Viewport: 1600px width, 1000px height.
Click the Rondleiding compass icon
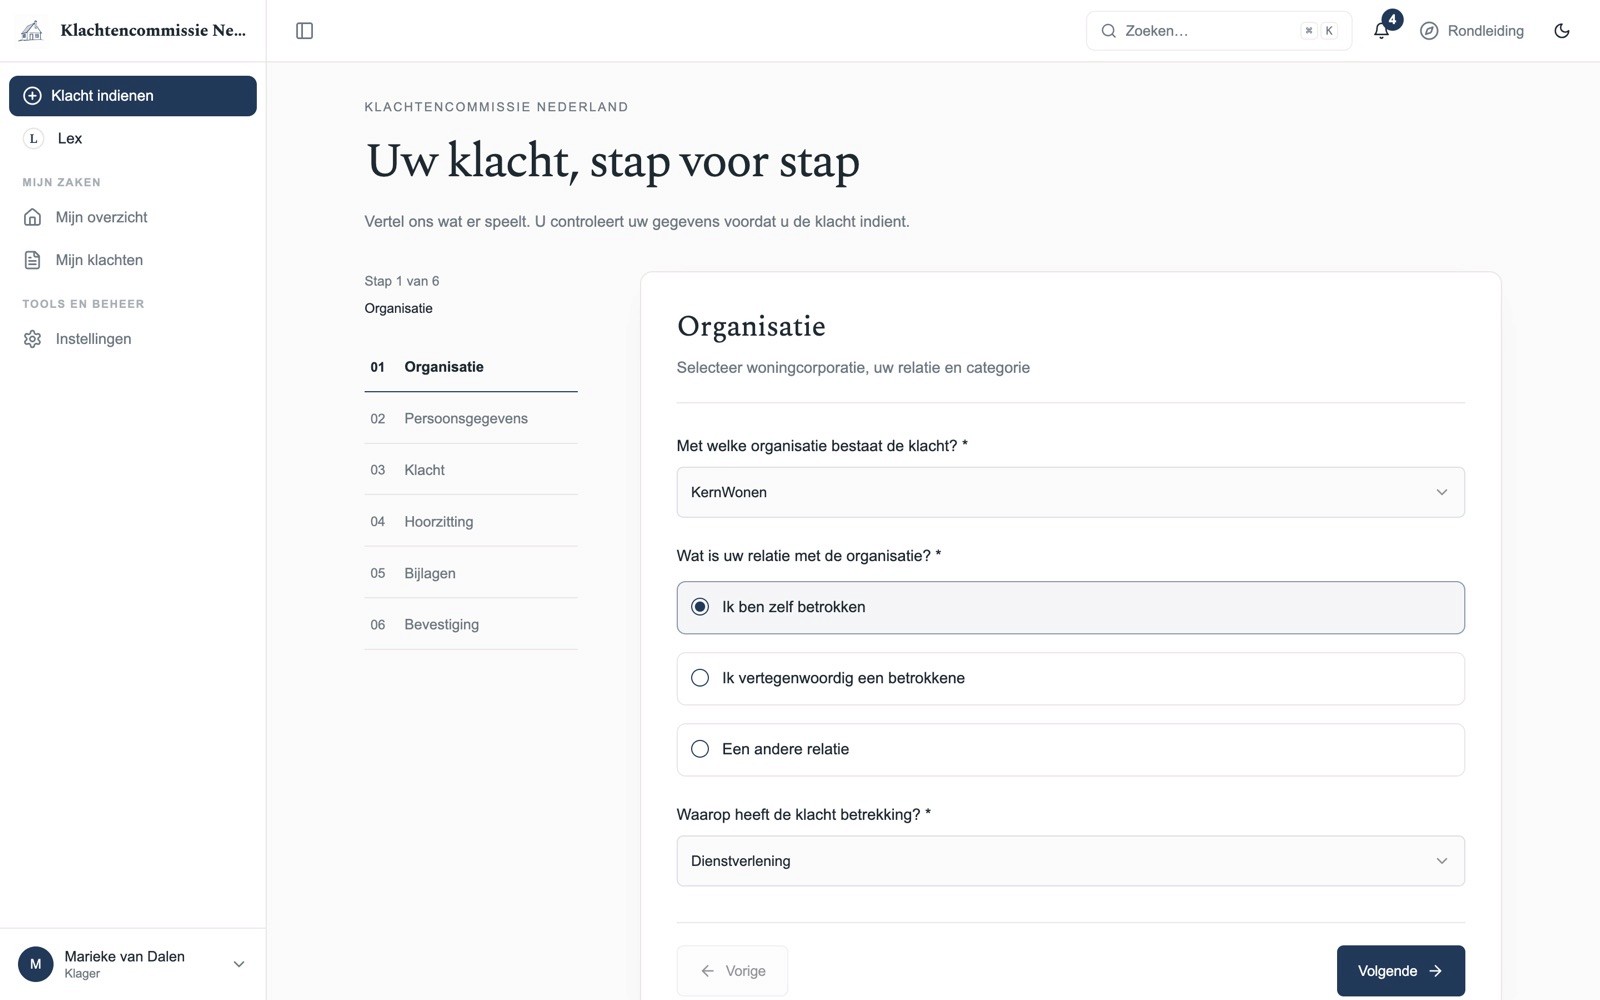(1429, 31)
